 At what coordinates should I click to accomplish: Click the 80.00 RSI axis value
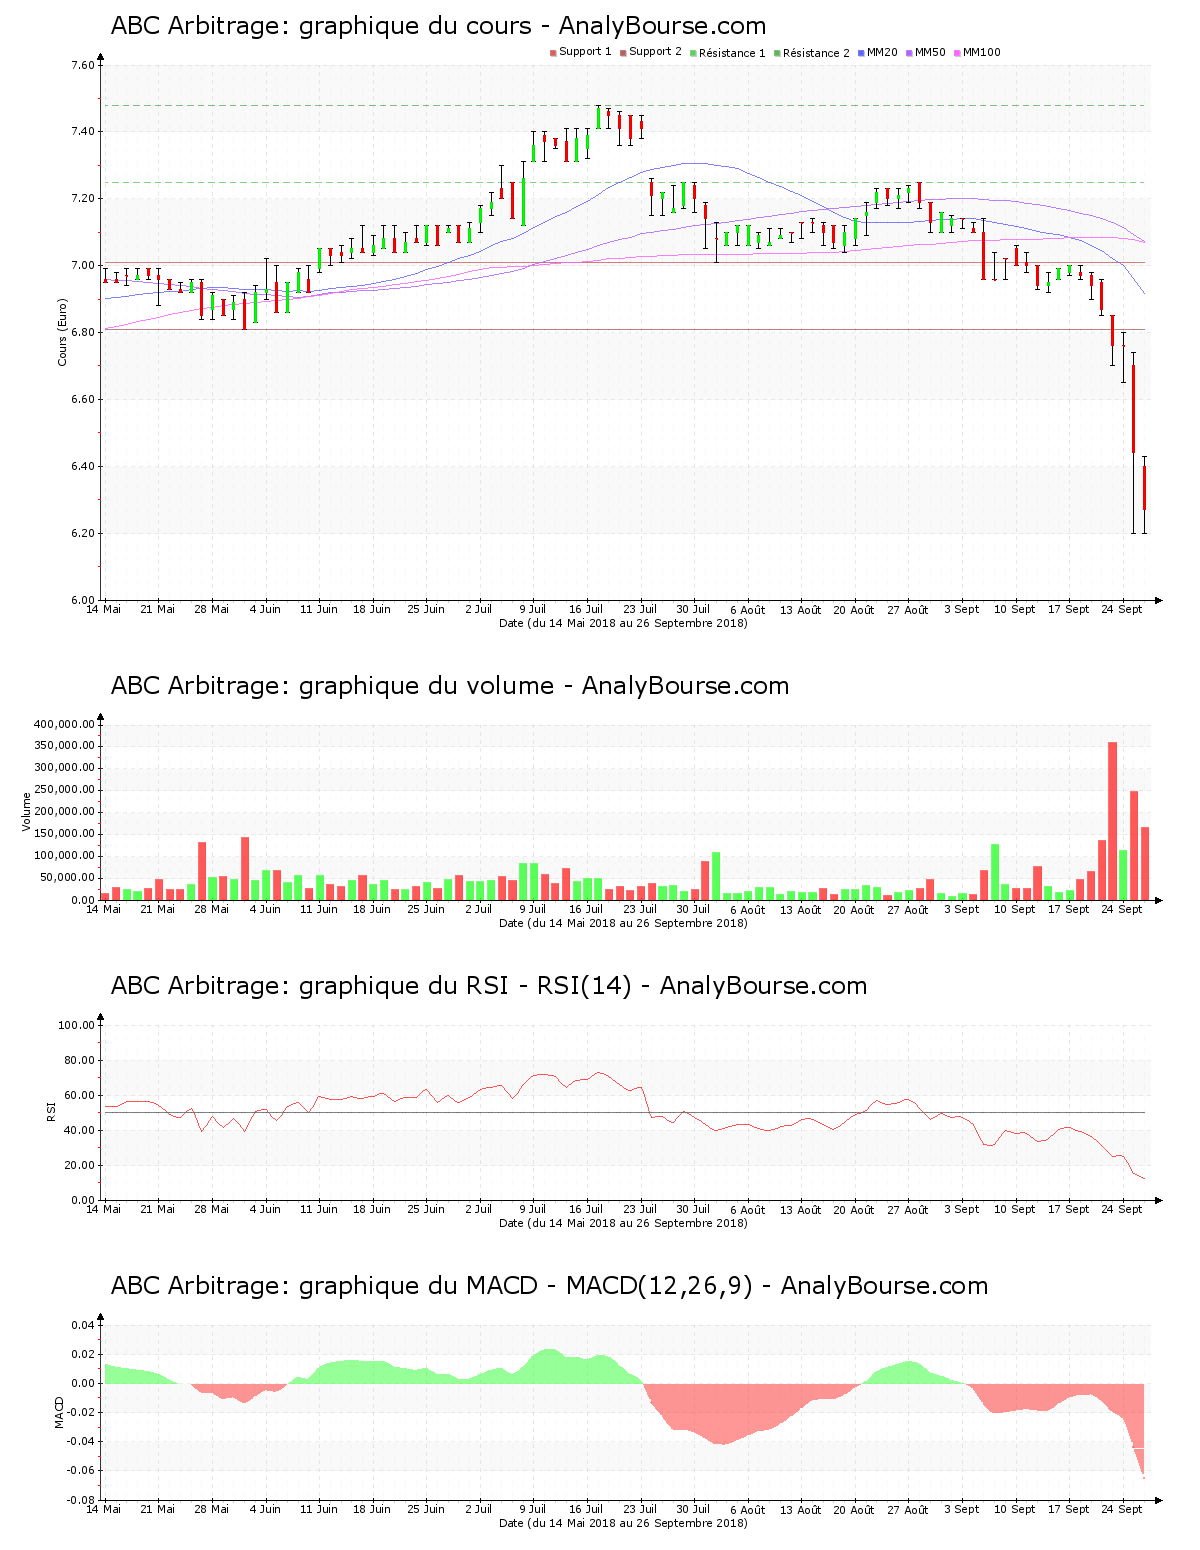click(79, 1060)
